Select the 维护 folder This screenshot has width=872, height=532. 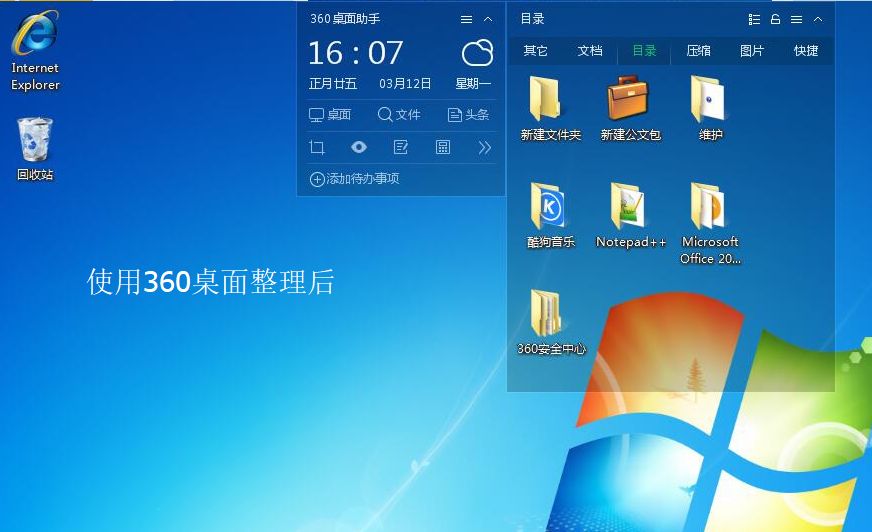pos(710,108)
